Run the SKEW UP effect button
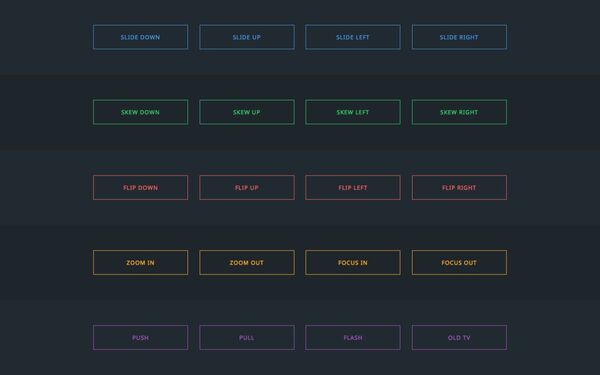Screen dimensions: 600x375 click(247, 112)
